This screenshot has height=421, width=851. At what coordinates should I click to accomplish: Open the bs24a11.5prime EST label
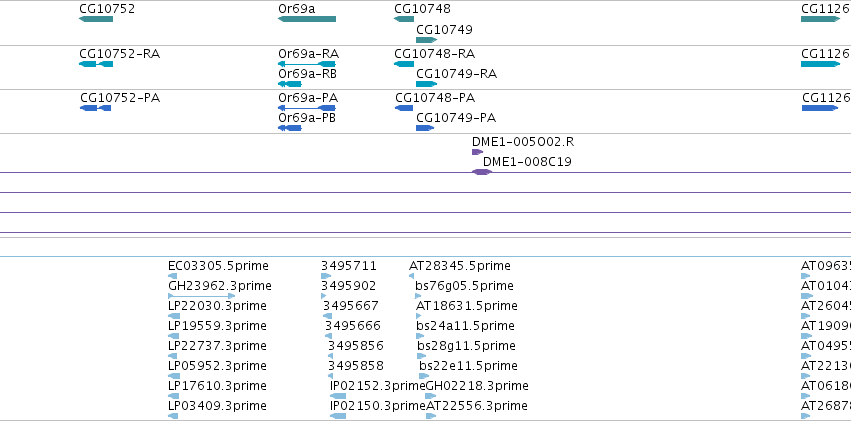[x=466, y=326]
